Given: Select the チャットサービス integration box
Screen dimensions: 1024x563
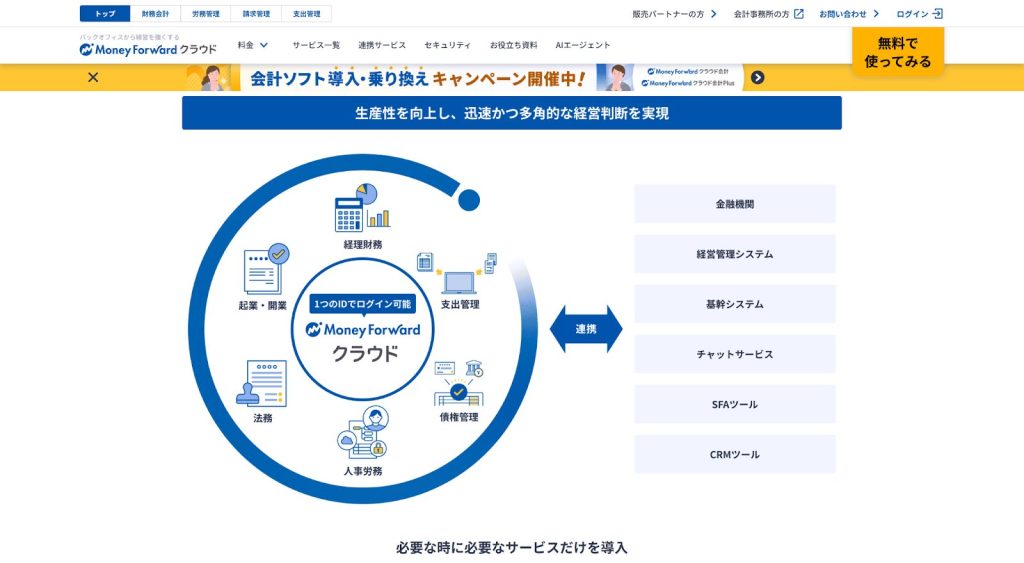Looking at the screenshot, I should [734, 354].
